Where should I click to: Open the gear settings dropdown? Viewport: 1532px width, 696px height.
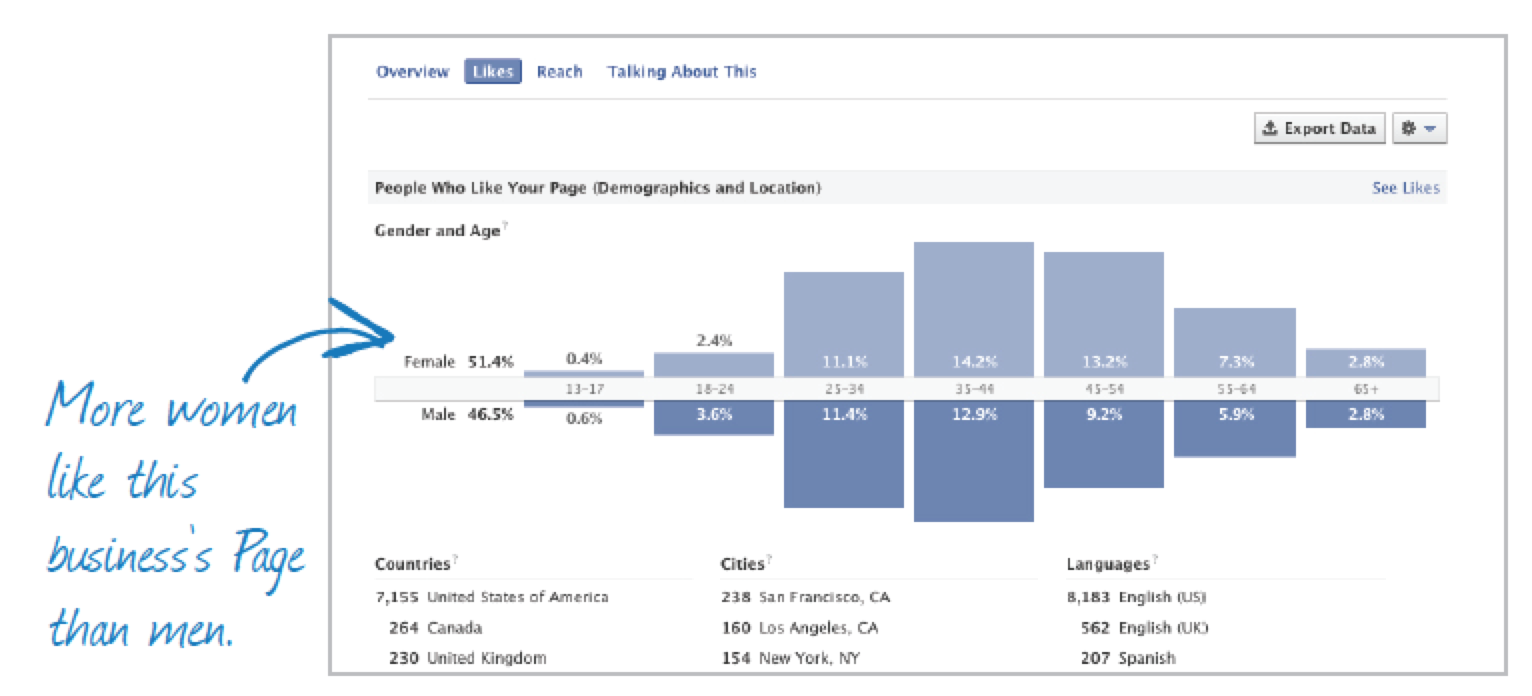[x=1418, y=129]
